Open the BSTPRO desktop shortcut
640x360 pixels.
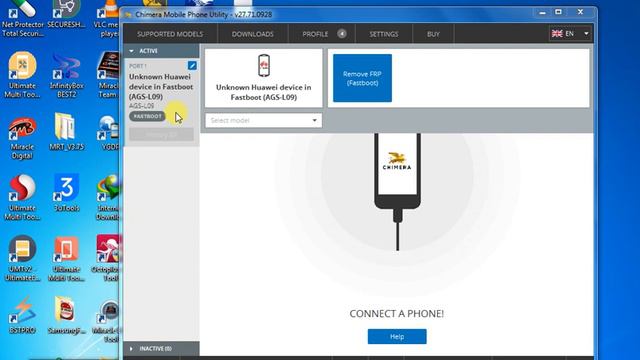22,315
